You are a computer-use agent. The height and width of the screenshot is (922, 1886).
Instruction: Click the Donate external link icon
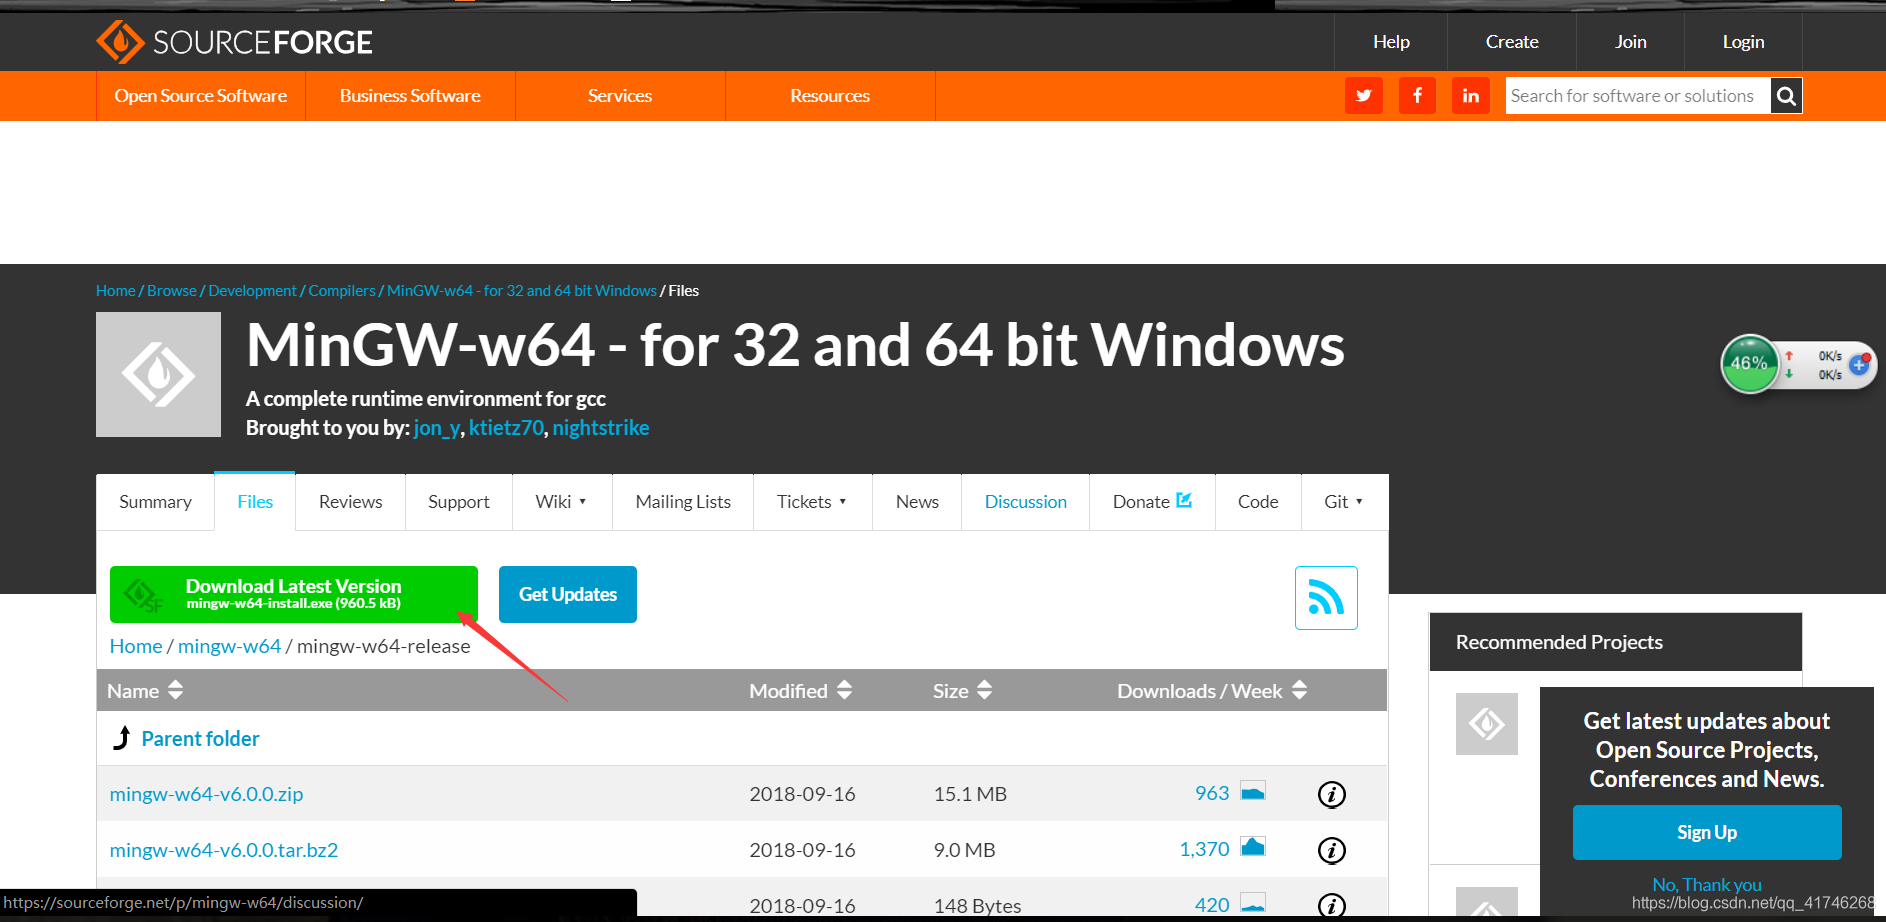pyautogui.click(x=1184, y=500)
